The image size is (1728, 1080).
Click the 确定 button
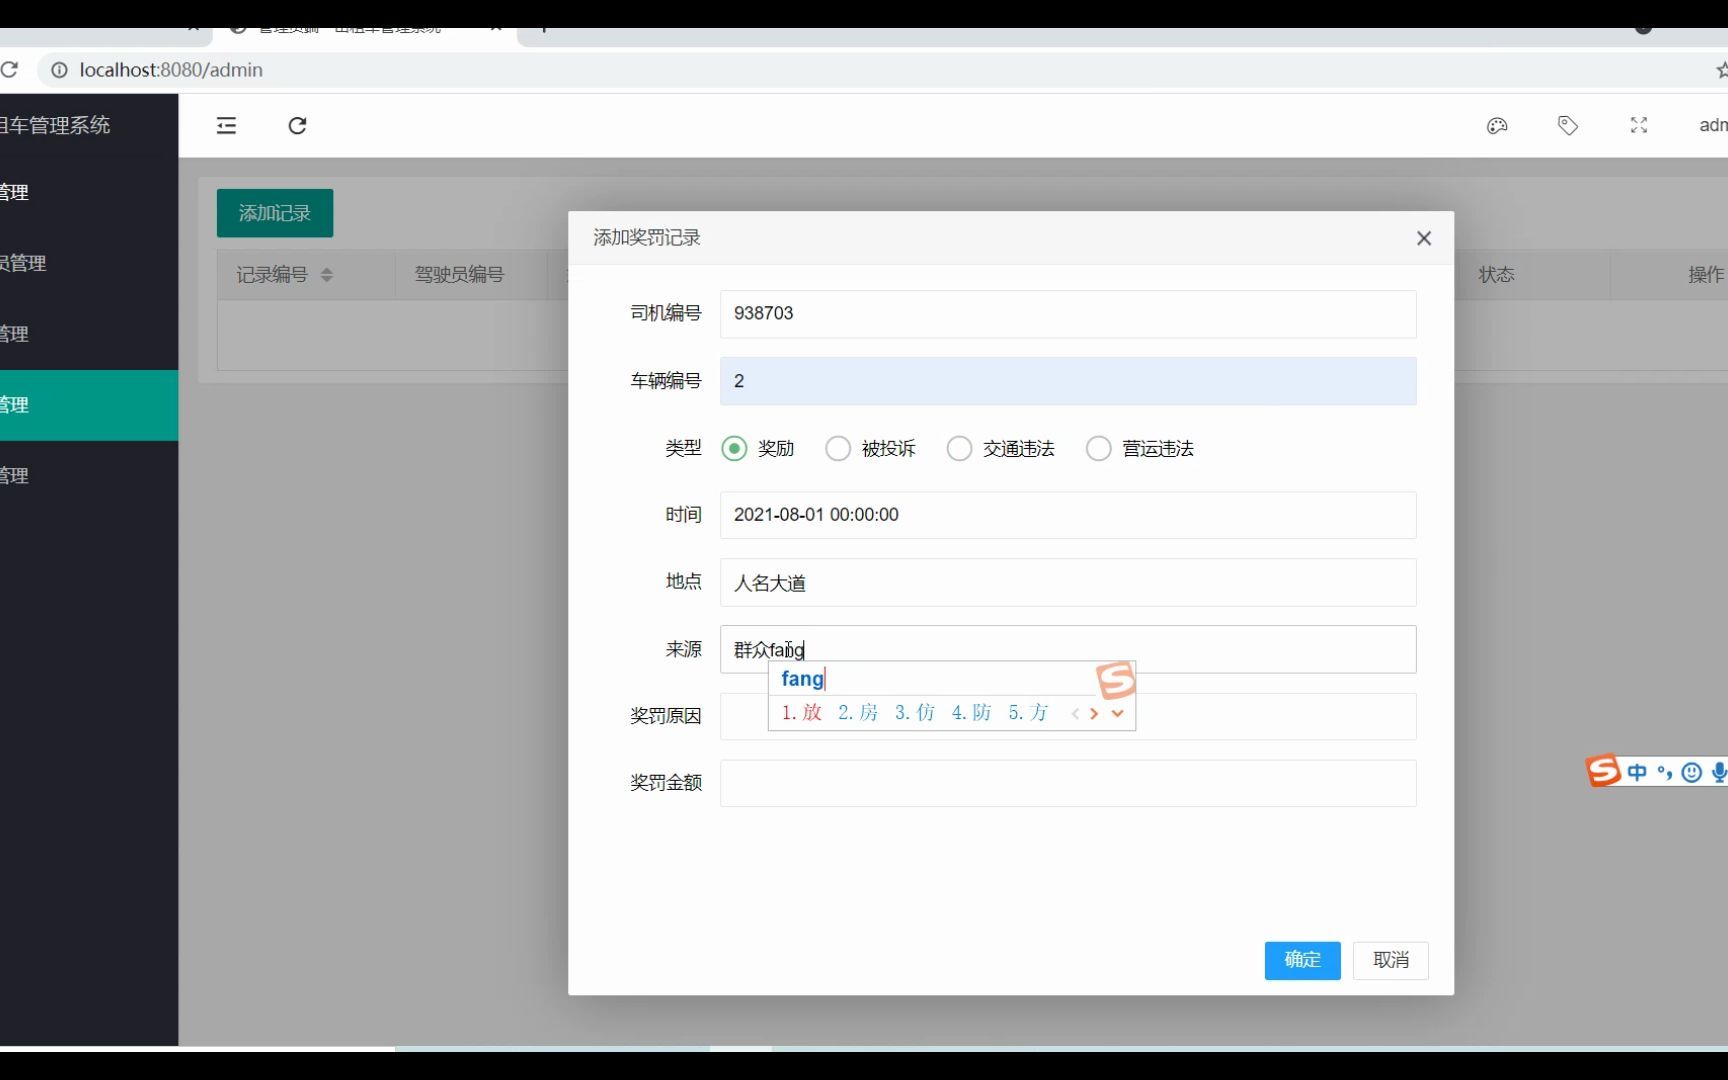[x=1302, y=960]
